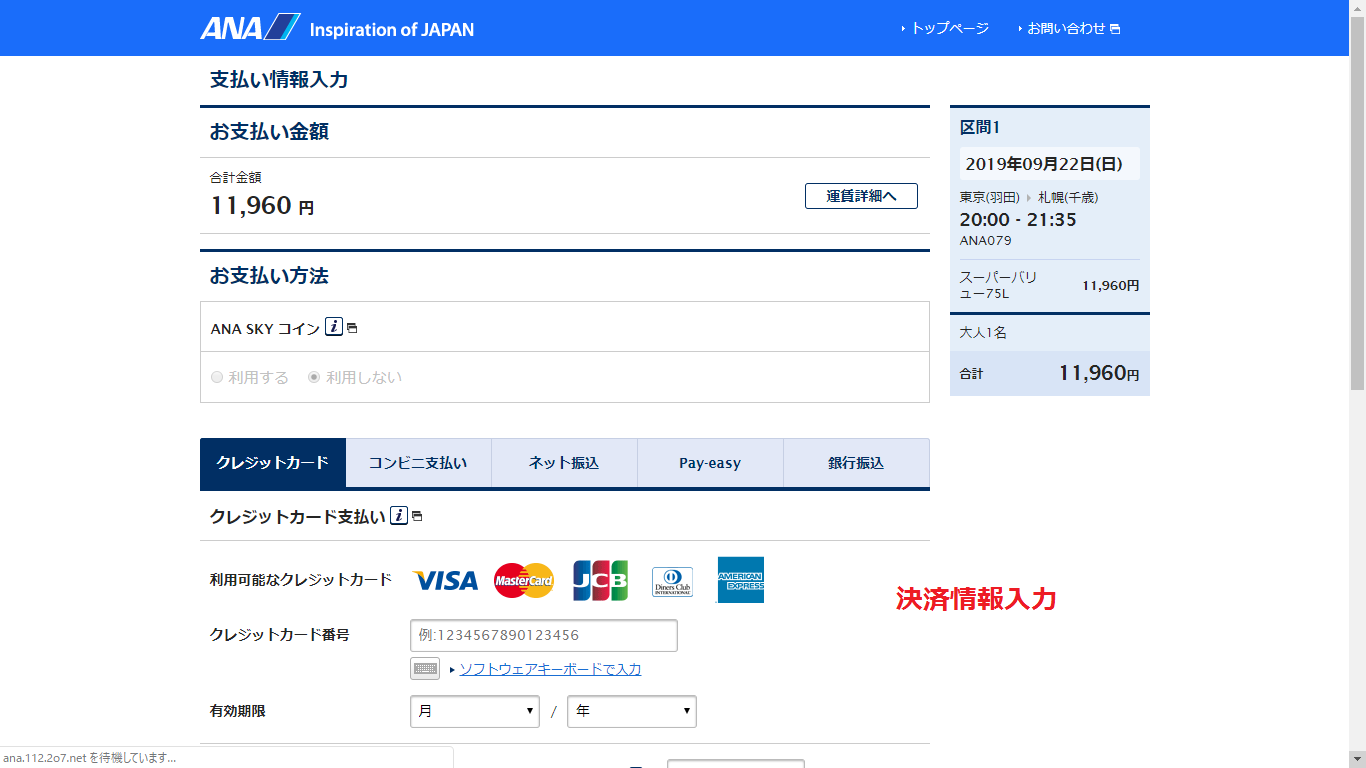The image size is (1366, 768).
Task: Click the Diners Club logo
Action: coord(672,581)
